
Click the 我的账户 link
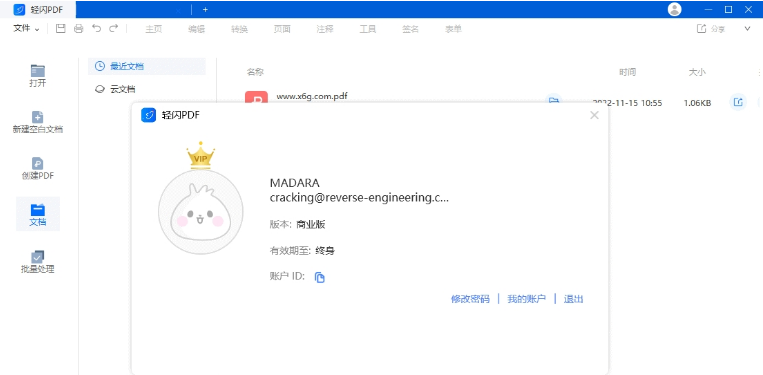pyautogui.click(x=527, y=299)
